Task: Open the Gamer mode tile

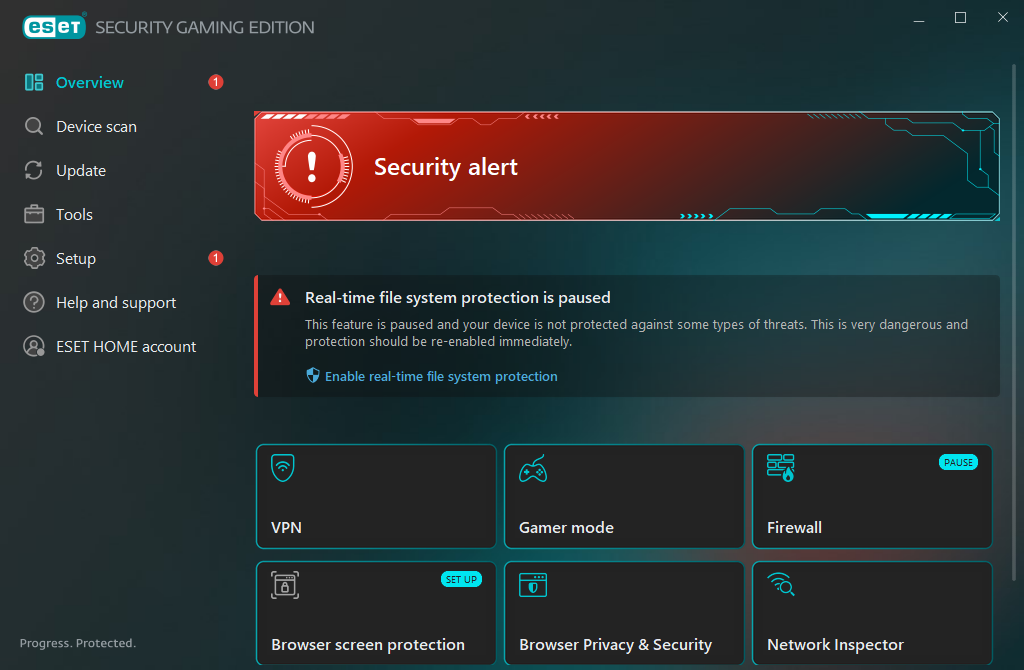Action: coord(624,496)
